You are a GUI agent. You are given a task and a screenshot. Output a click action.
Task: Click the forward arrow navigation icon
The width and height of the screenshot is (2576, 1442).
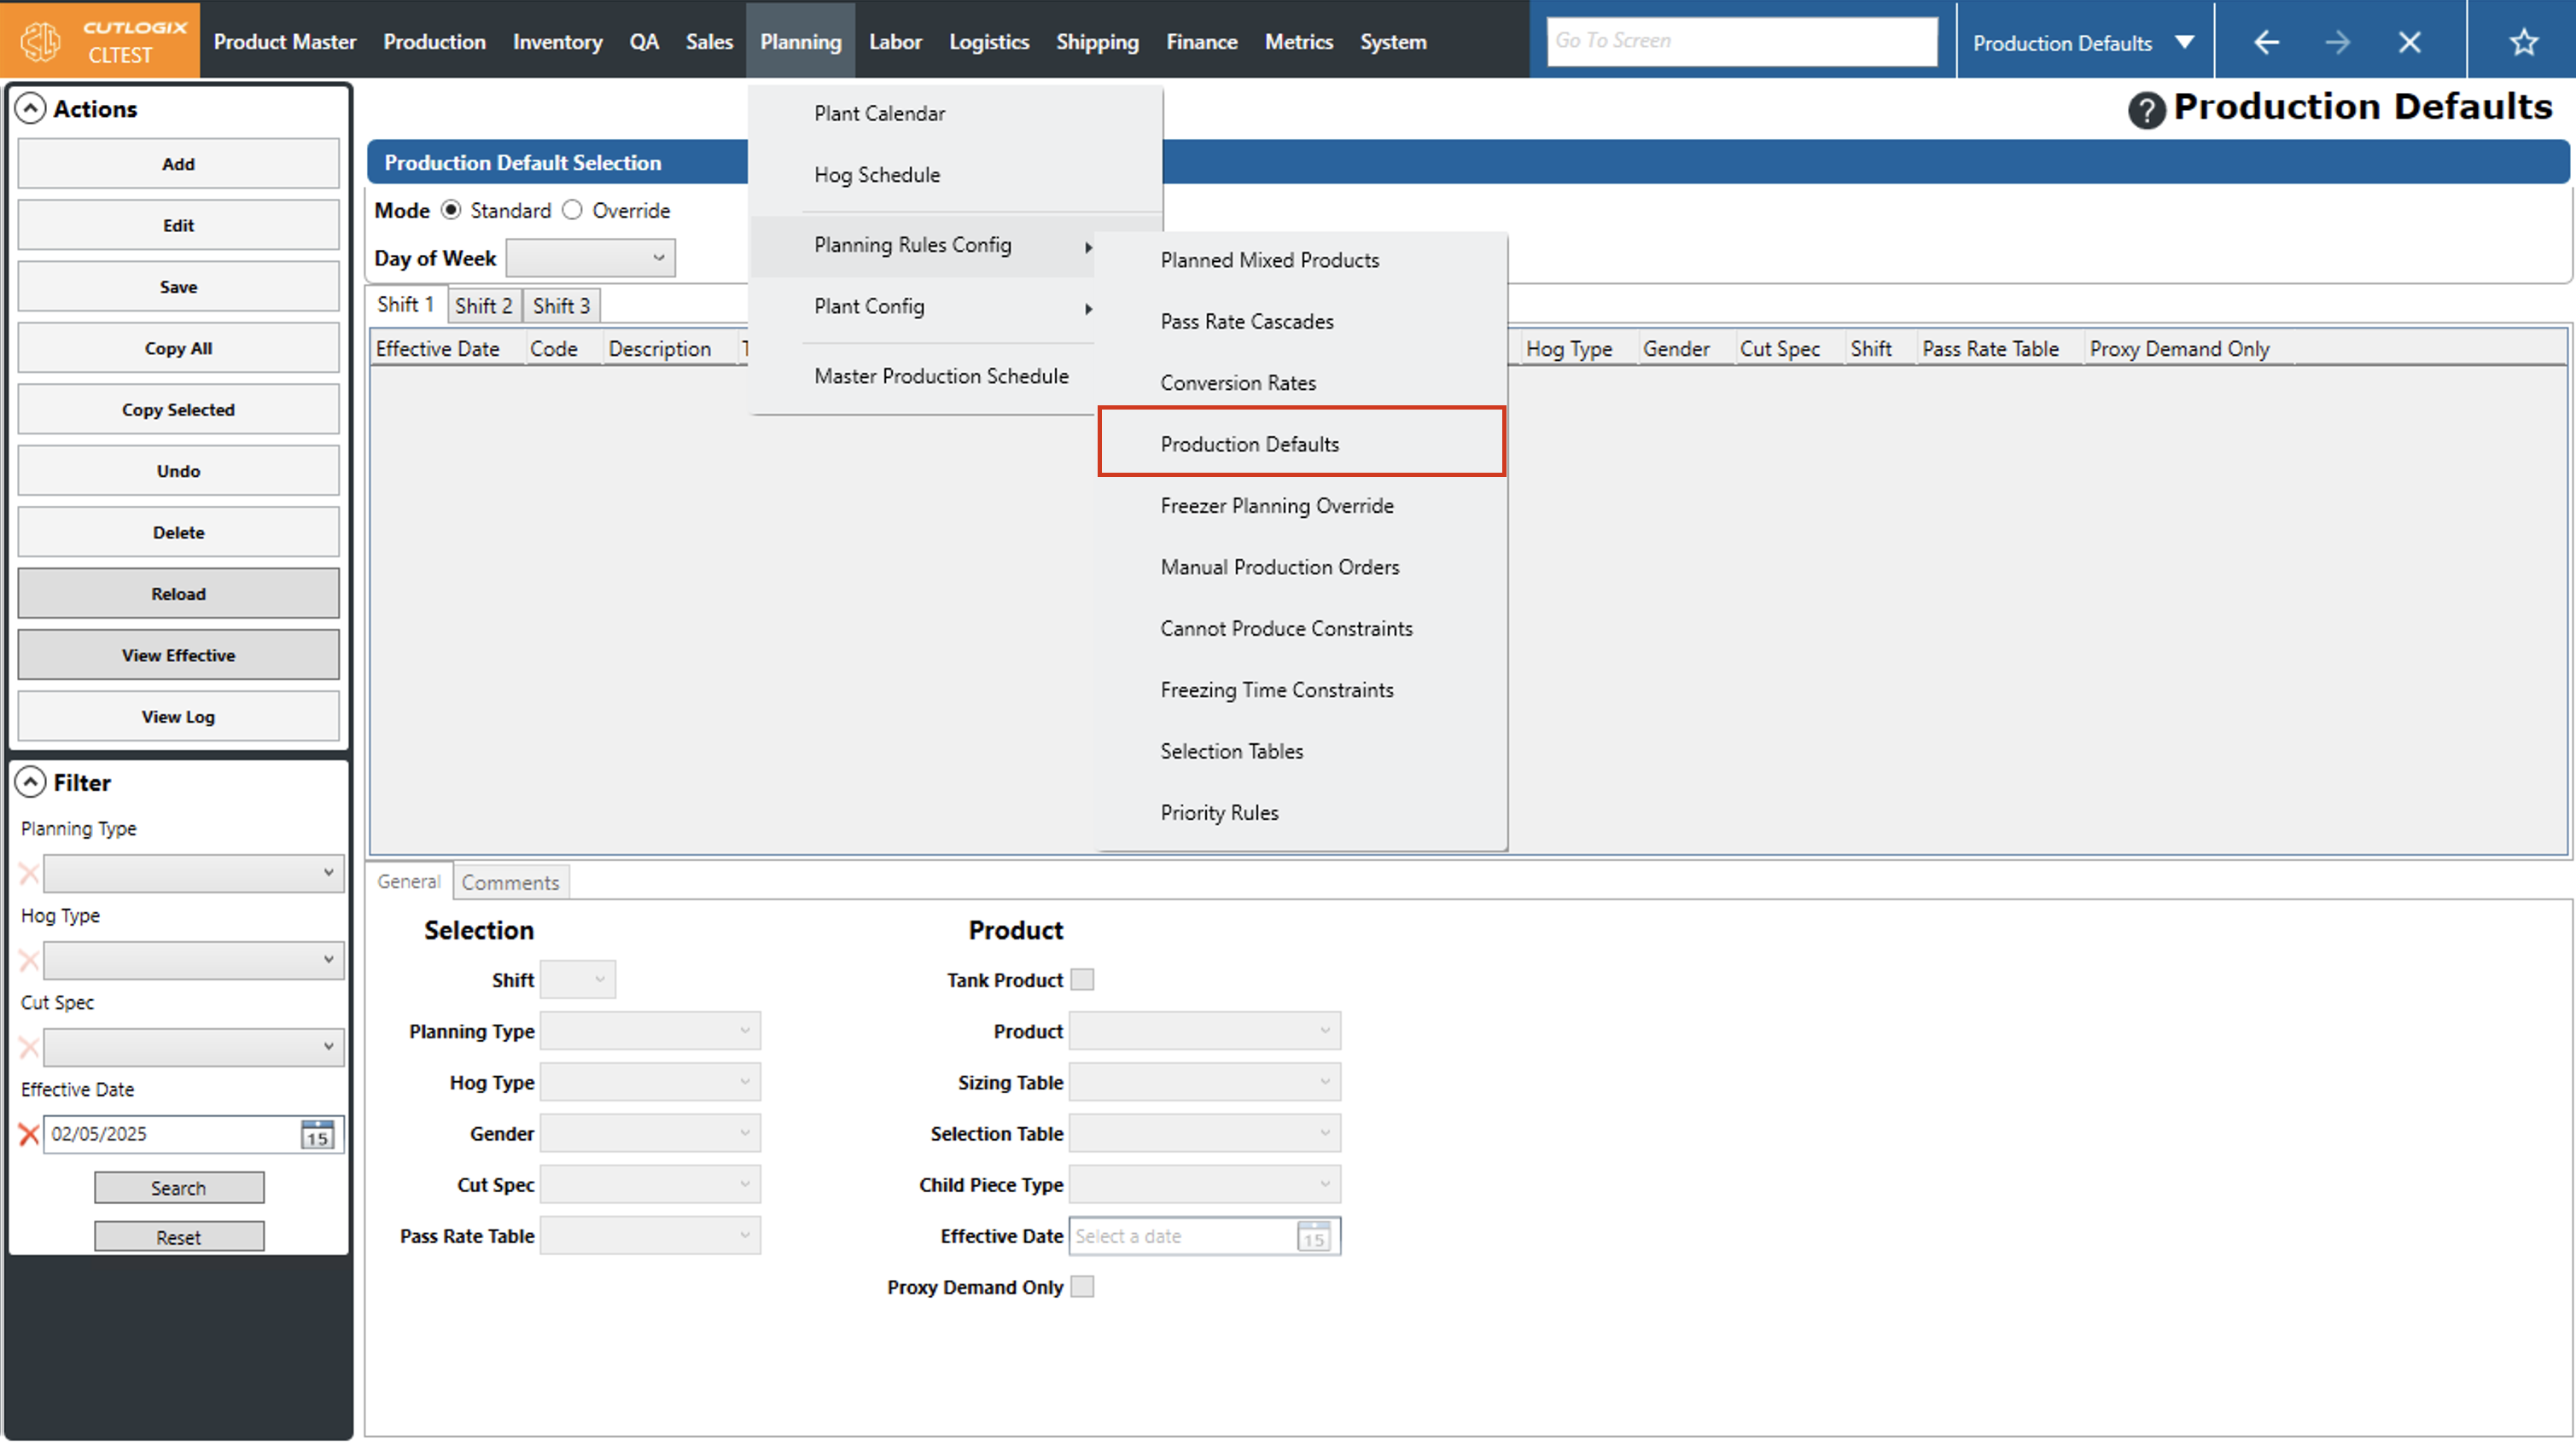[x=2337, y=42]
